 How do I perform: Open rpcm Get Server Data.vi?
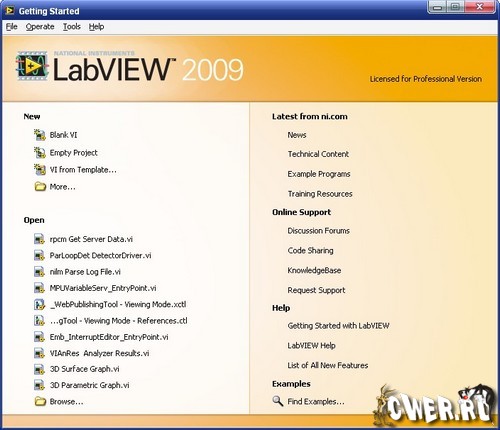click(x=91, y=239)
